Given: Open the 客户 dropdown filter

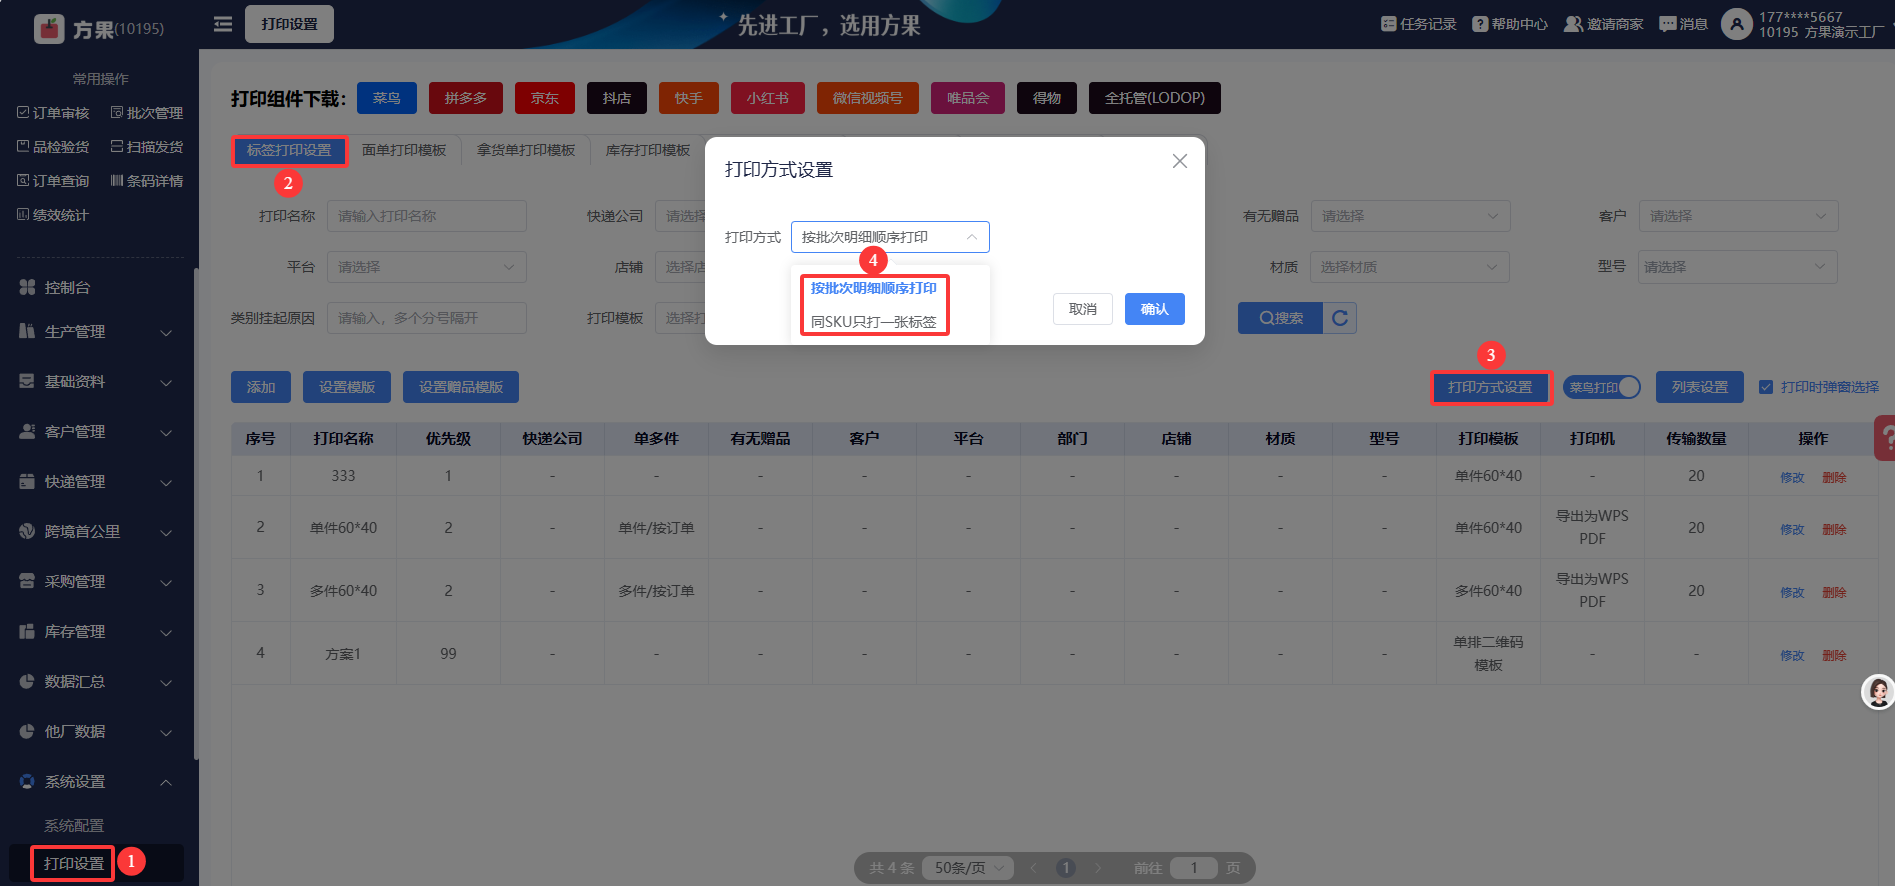Looking at the screenshot, I should tap(1738, 216).
